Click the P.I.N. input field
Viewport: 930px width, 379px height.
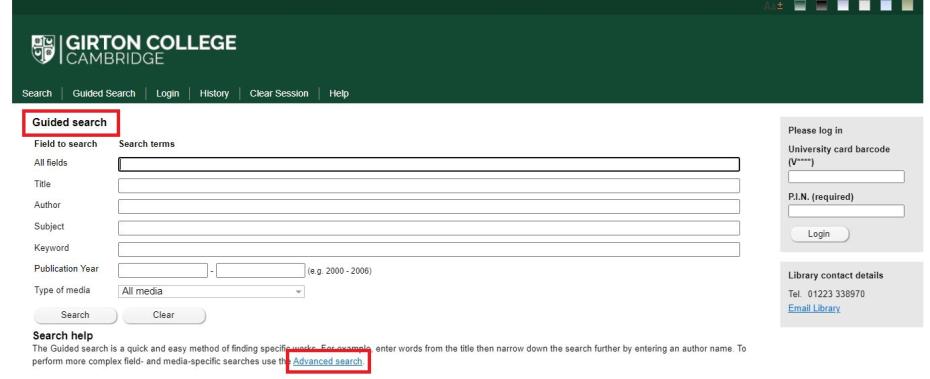tap(846, 211)
